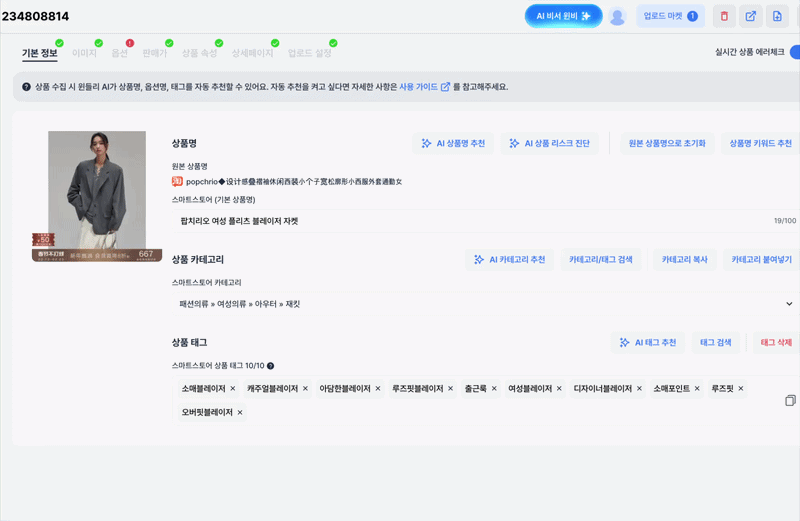Click 상품명 키워드 추천 button

760,143
